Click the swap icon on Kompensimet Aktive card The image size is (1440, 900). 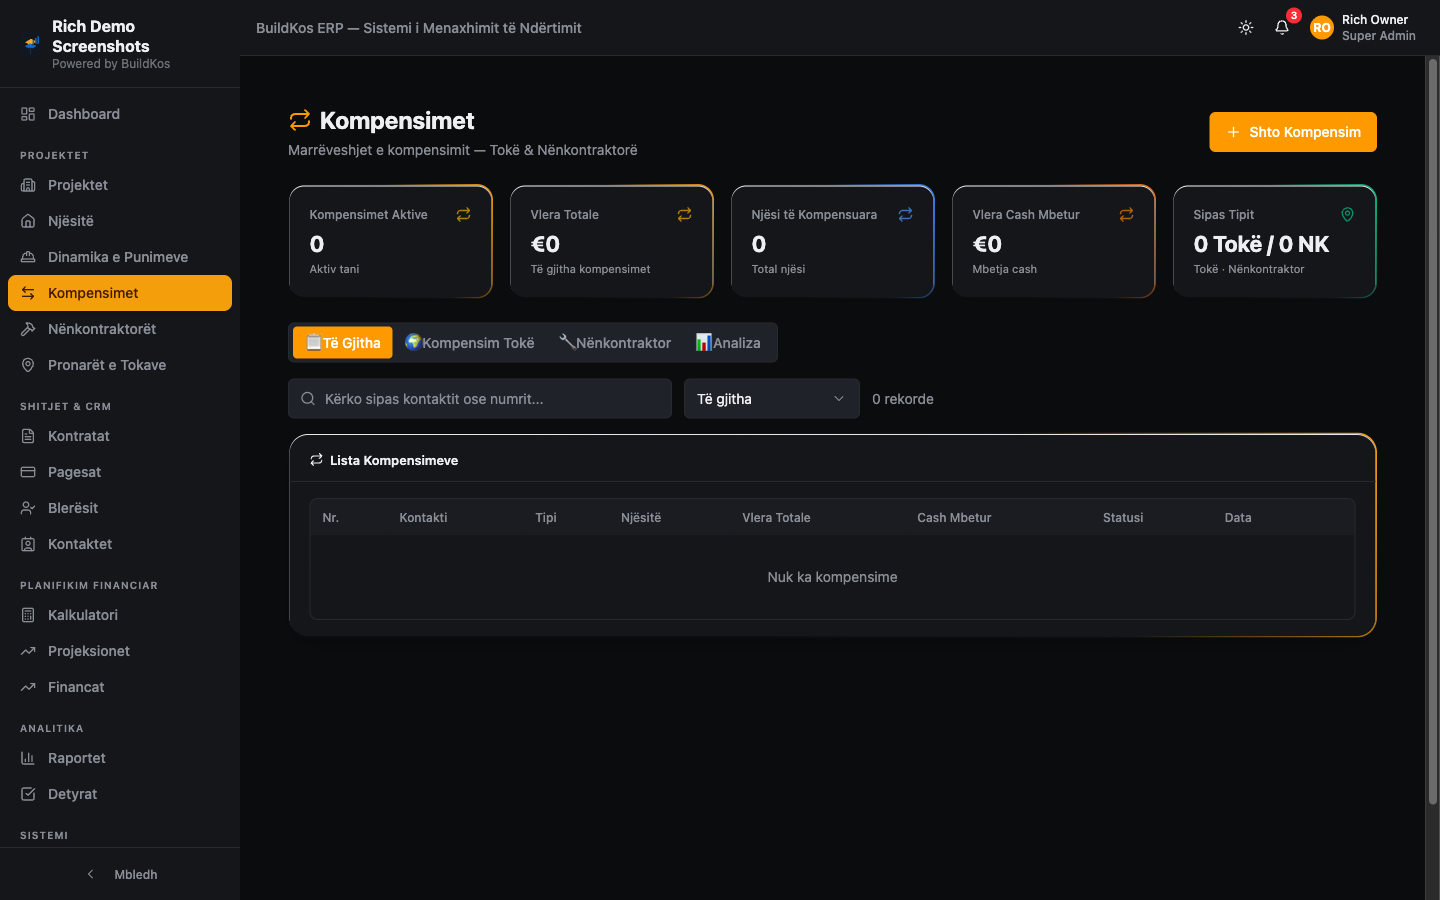[x=464, y=214]
